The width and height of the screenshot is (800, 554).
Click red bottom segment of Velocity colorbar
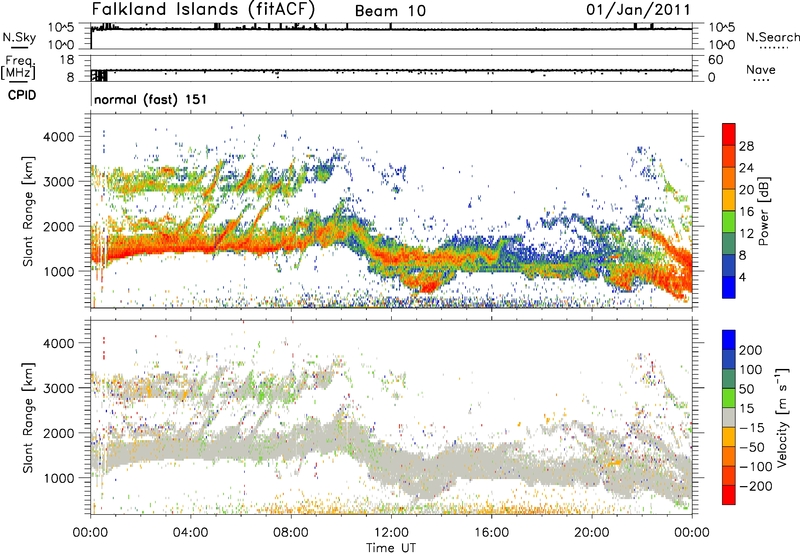click(x=729, y=495)
